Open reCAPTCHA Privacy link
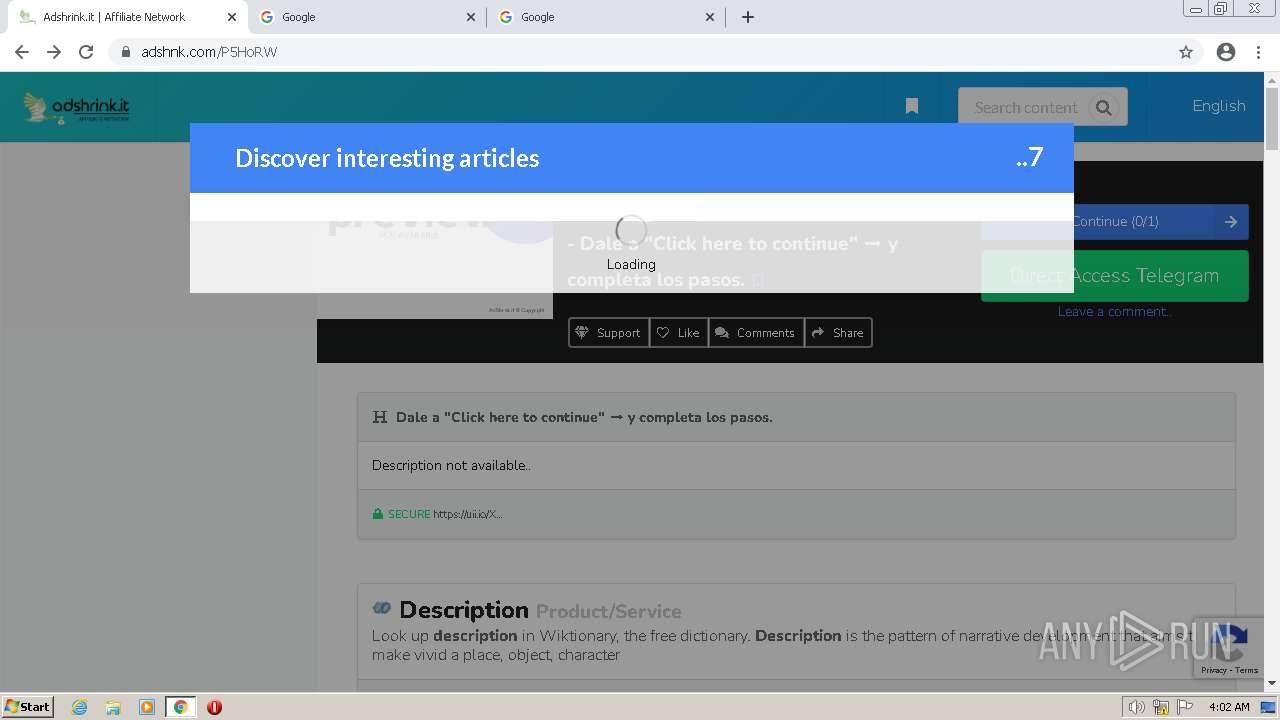The width and height of the screenshot is (1280, 720). point(1213,670)
